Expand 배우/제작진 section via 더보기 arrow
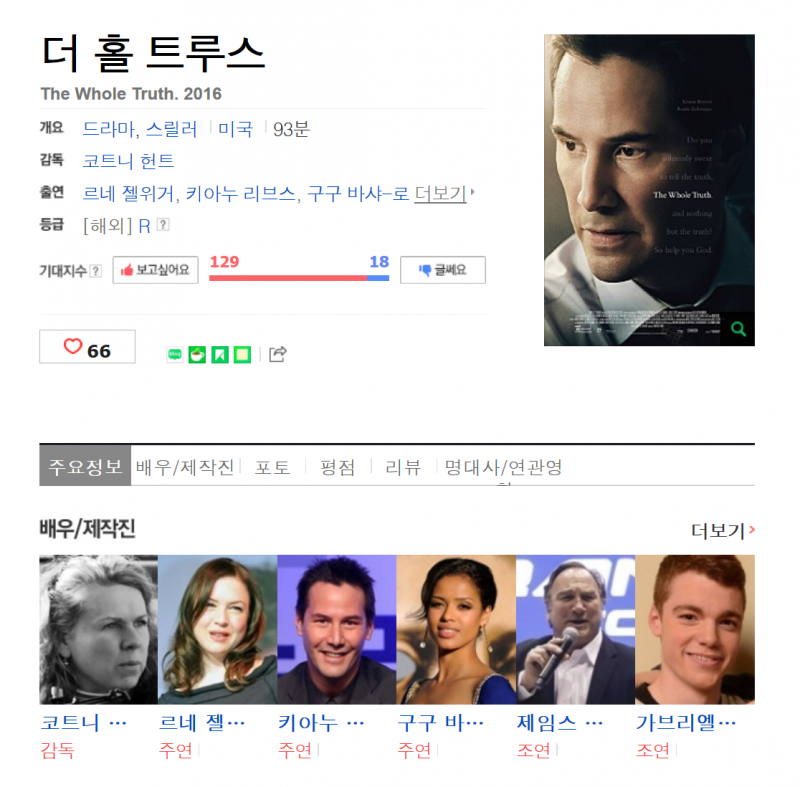The image size is (800, 787). click(x=722, y=530)
